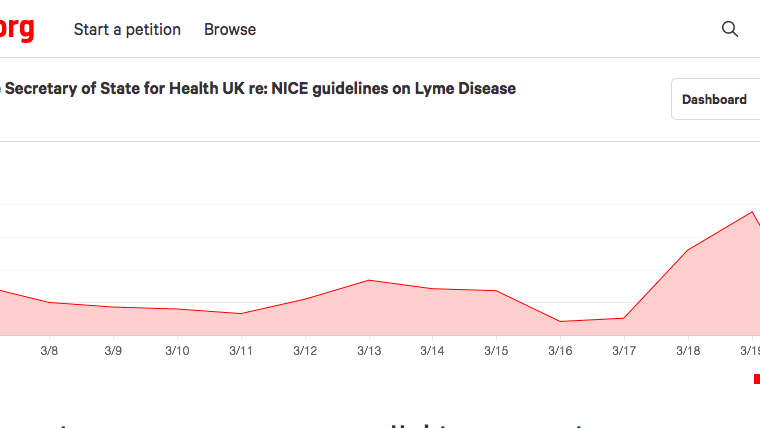This screenshot has height=428, width=760.
Task: Open the Dashboard button
Action: point(714,99)
